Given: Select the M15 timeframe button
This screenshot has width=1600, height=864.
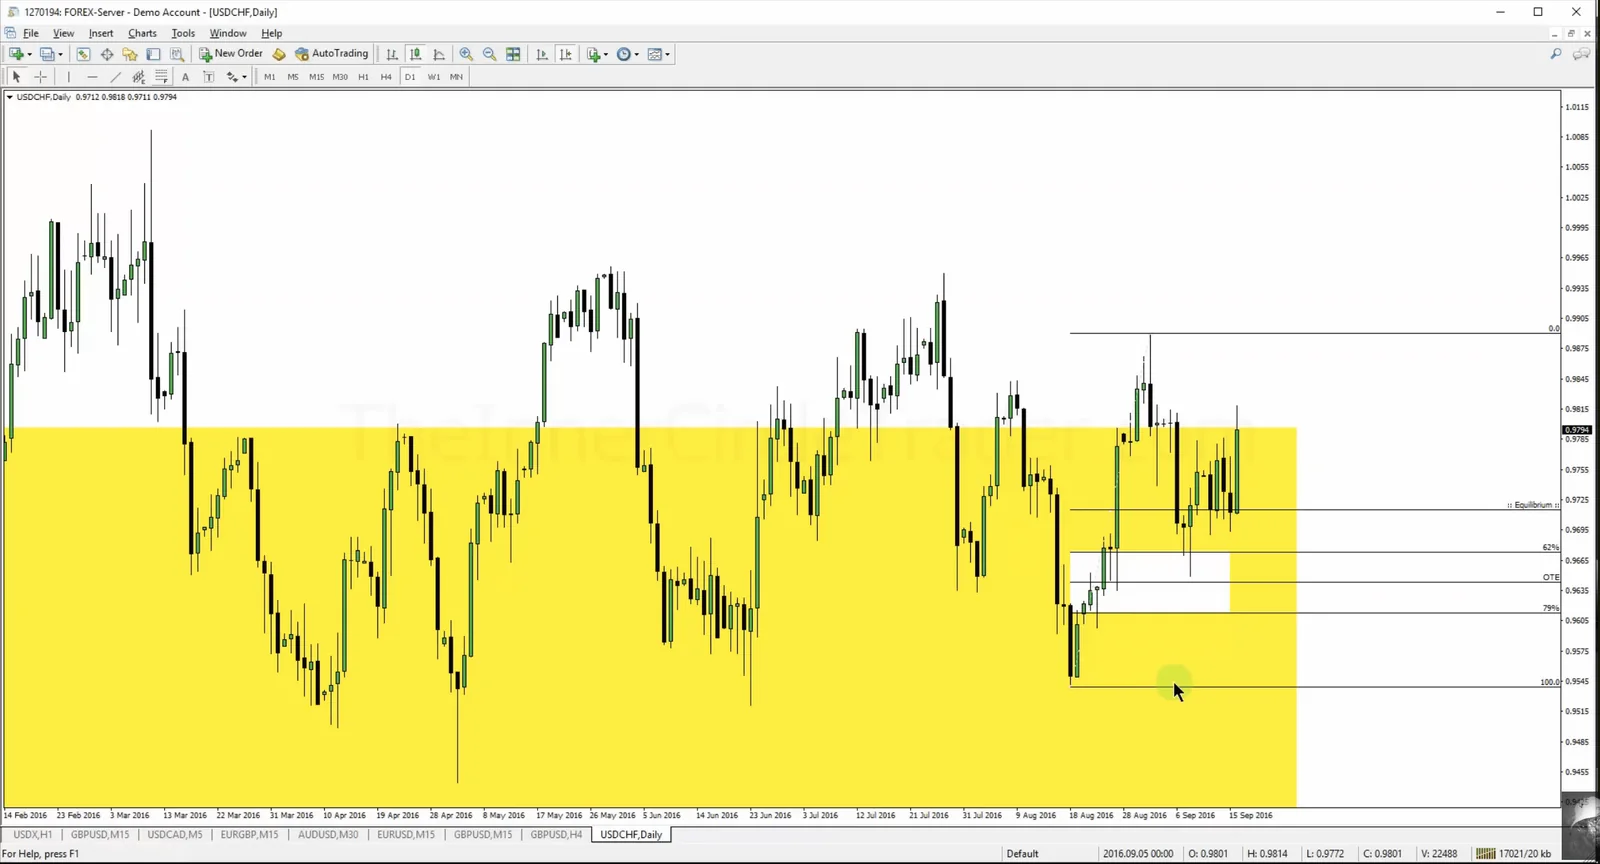Looking at the screenshot, I should pos(317,77).
